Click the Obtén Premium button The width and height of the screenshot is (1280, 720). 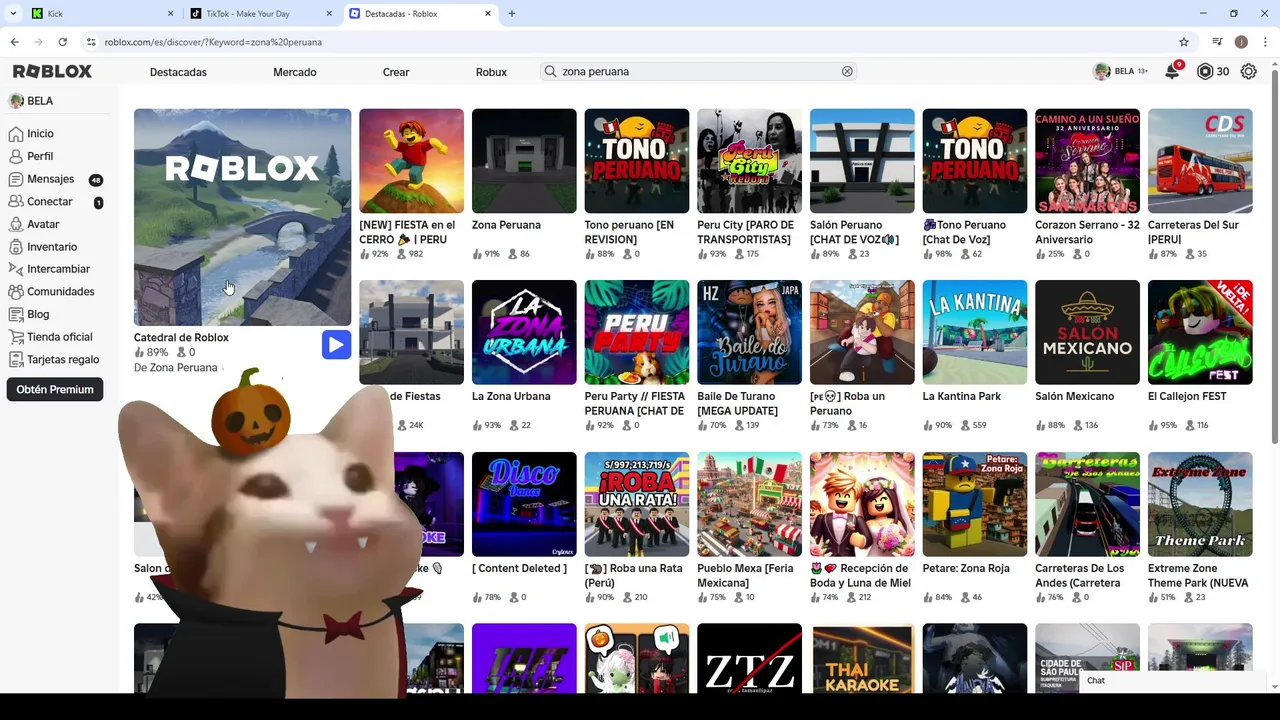coord(55,390)
